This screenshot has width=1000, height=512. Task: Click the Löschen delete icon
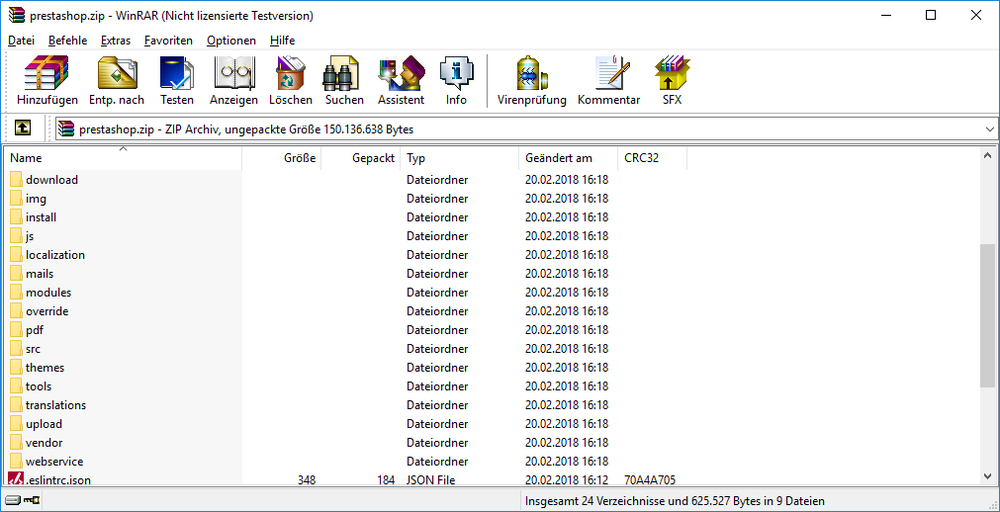point(291,80)
